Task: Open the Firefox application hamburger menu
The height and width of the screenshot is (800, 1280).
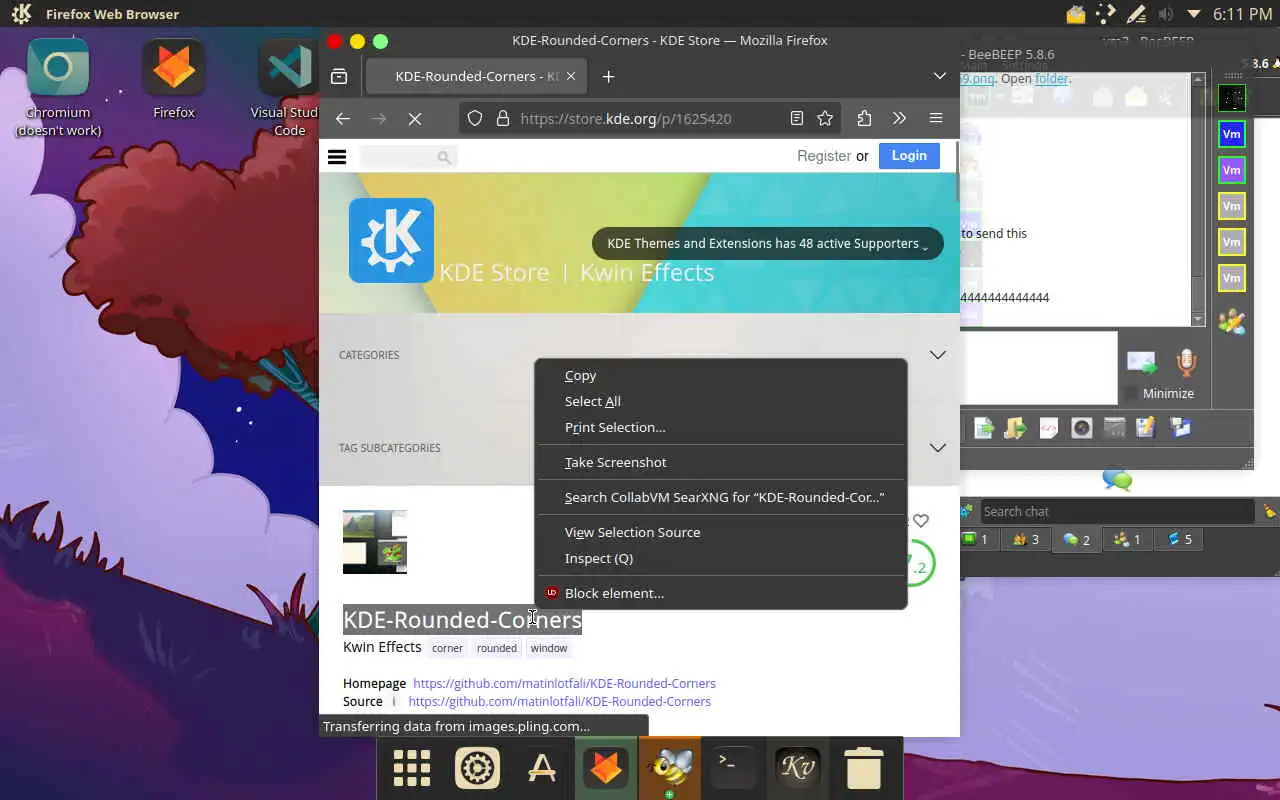Action: point(936,118)
